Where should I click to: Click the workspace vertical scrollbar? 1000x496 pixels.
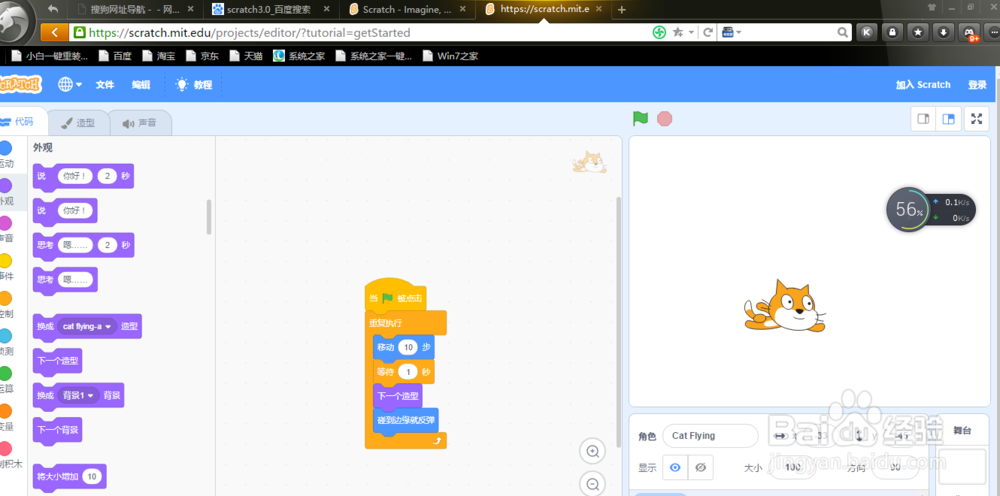618,322
